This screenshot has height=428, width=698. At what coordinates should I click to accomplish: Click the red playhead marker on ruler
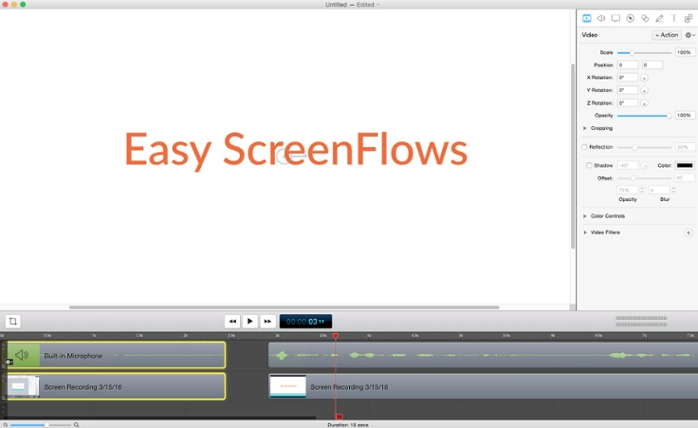(x=336, y=335)
